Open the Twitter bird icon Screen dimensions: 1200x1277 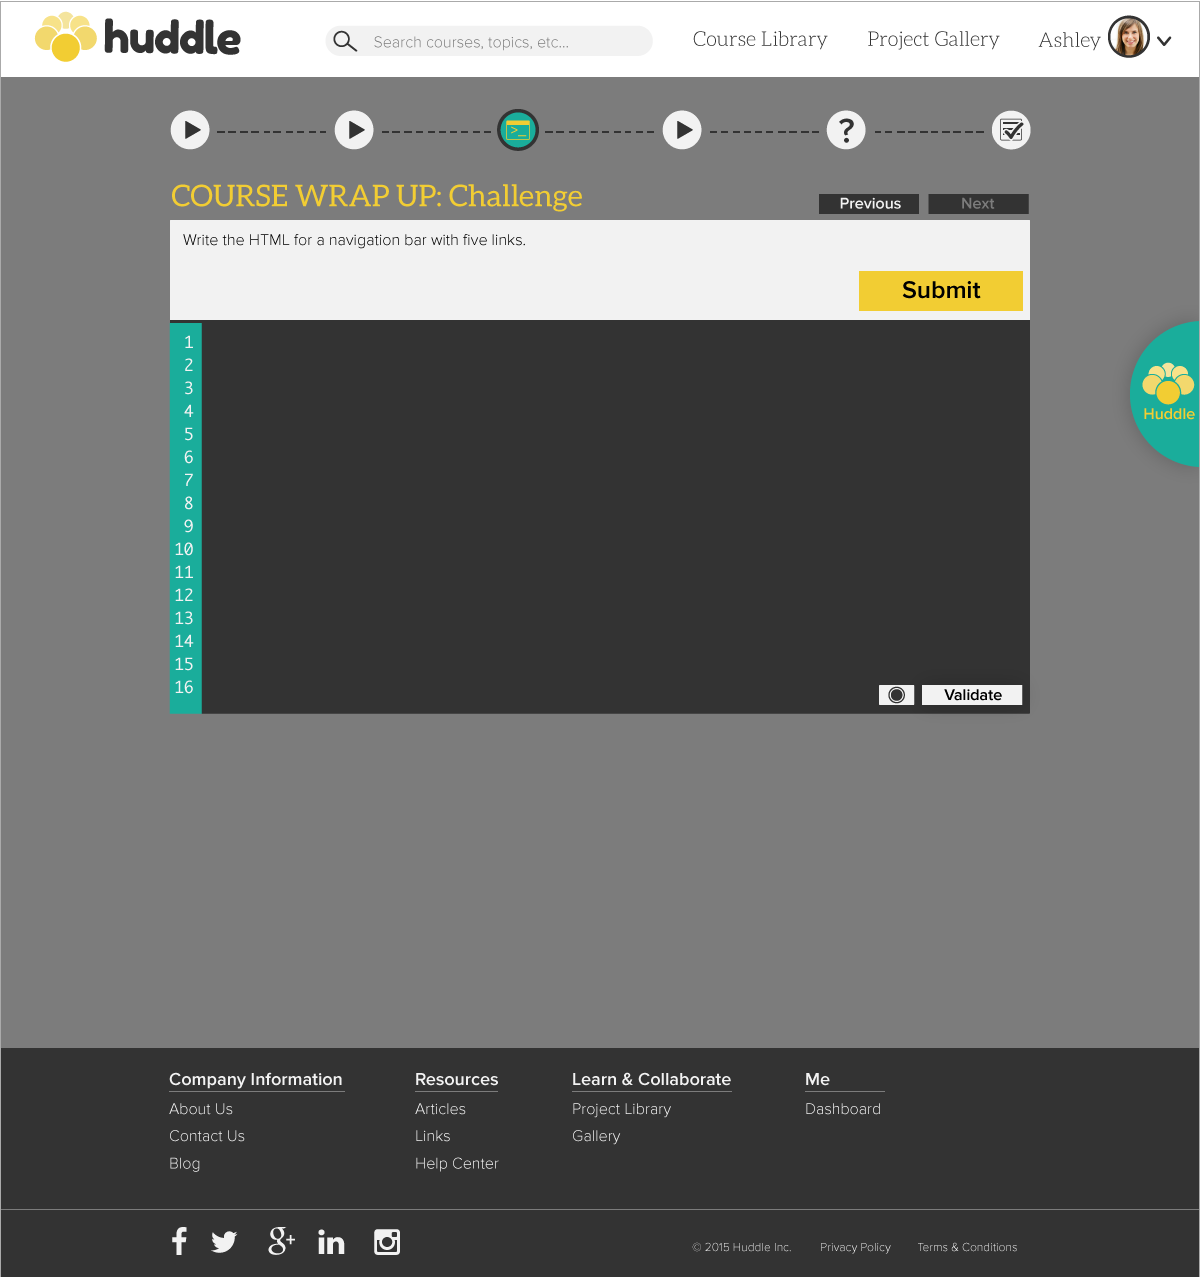tap(224, 1242)
